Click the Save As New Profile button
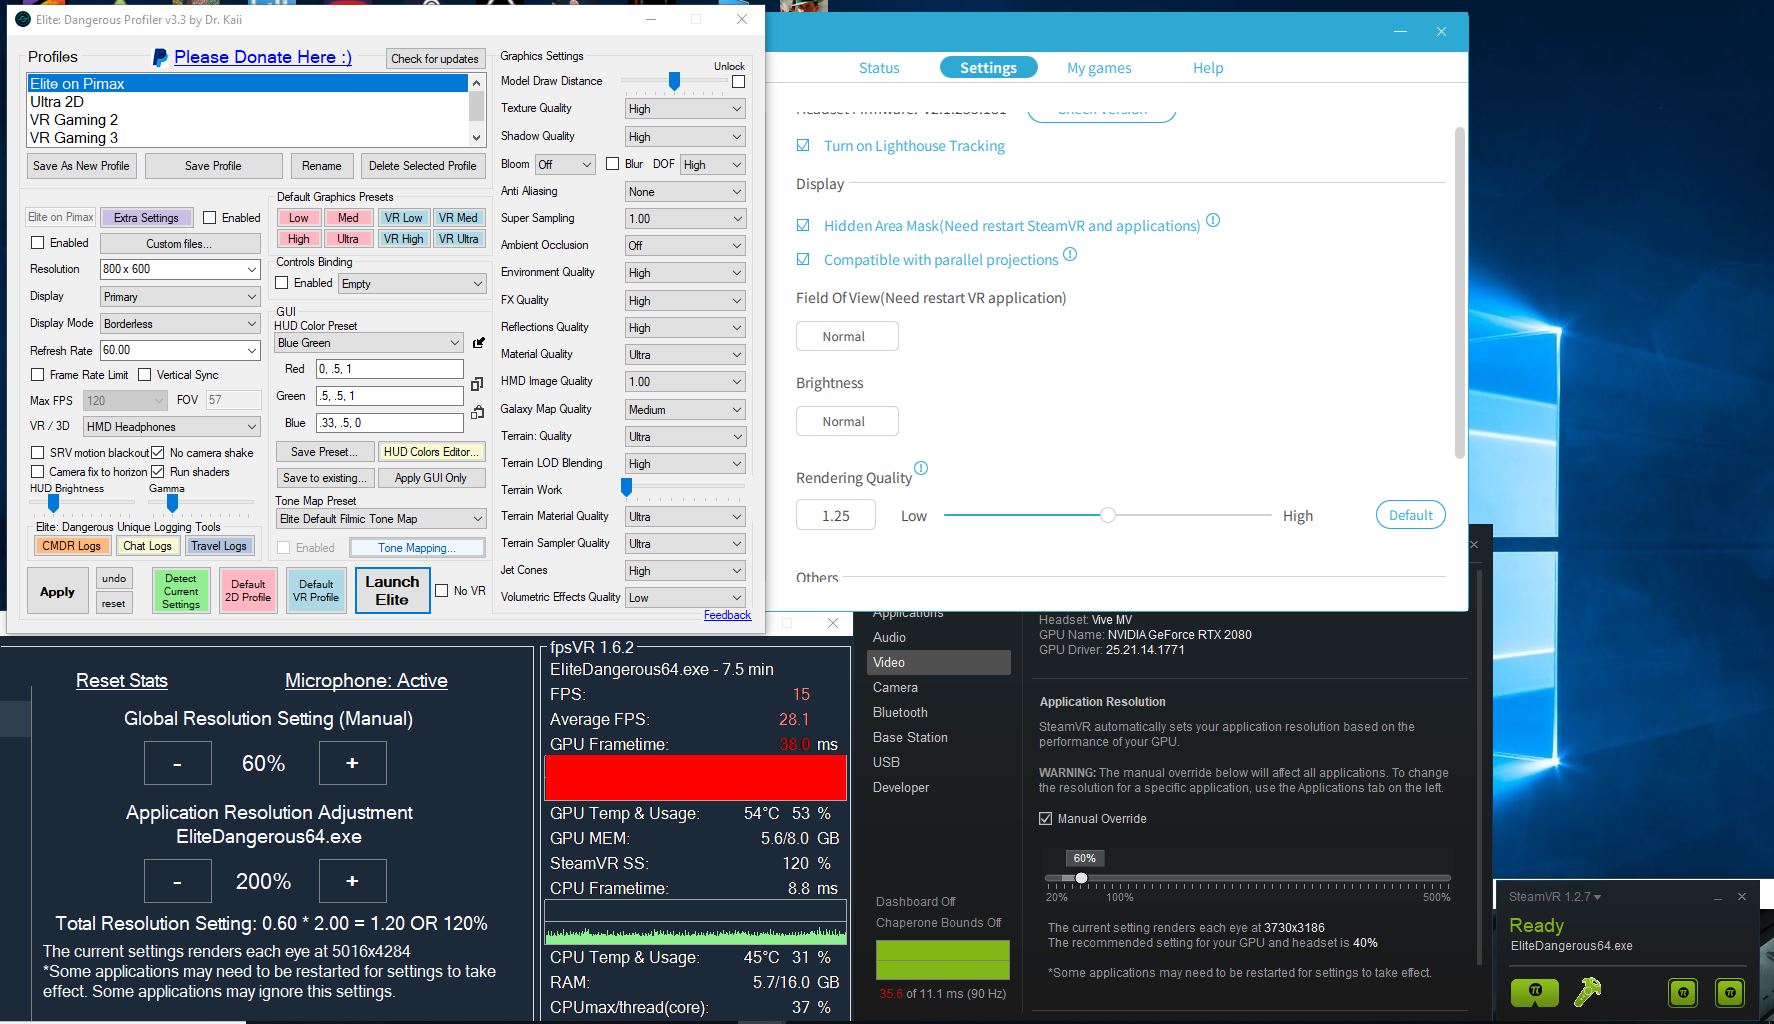 81,166
